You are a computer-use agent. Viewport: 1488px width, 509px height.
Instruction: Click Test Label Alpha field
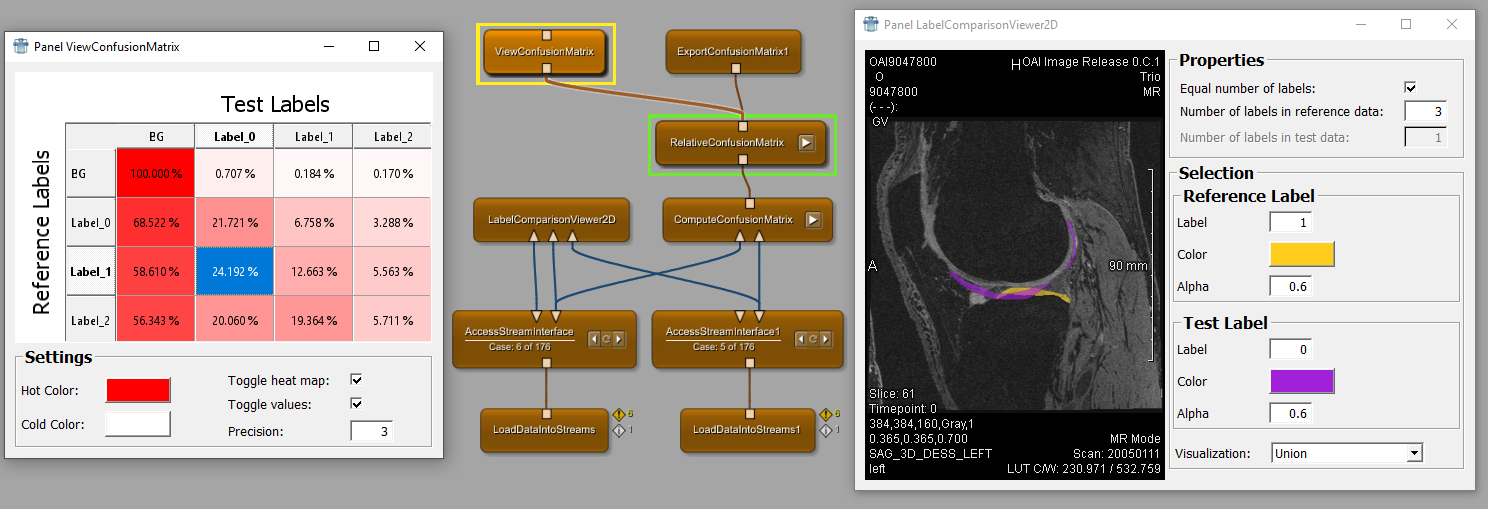1291,413
